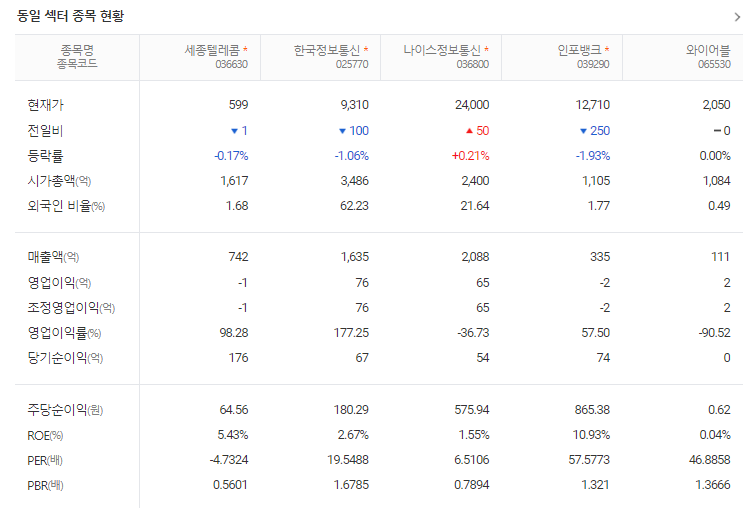The image size is (746, 508).
Task: Open 와이어블 stock link in header
Action: pos(708,50)
